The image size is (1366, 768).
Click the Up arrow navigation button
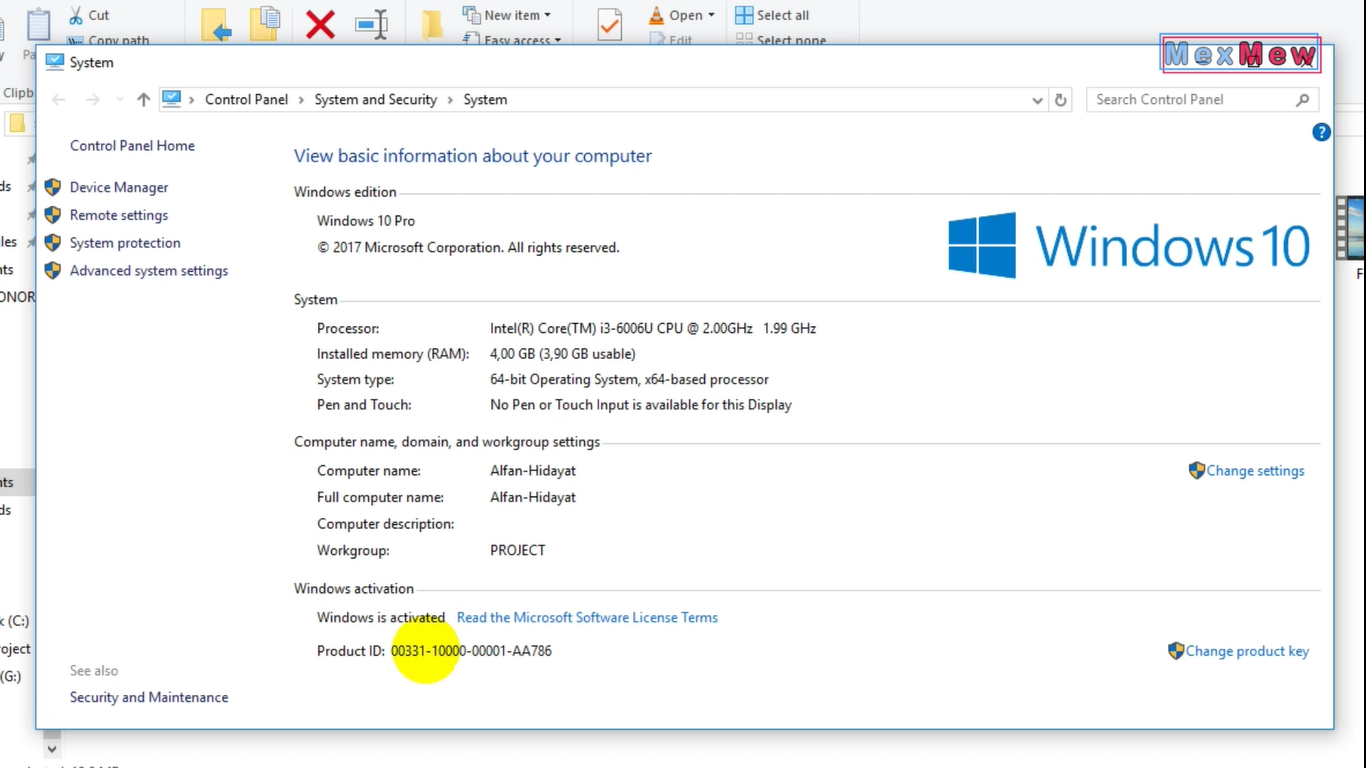click(x=143, y=99)
